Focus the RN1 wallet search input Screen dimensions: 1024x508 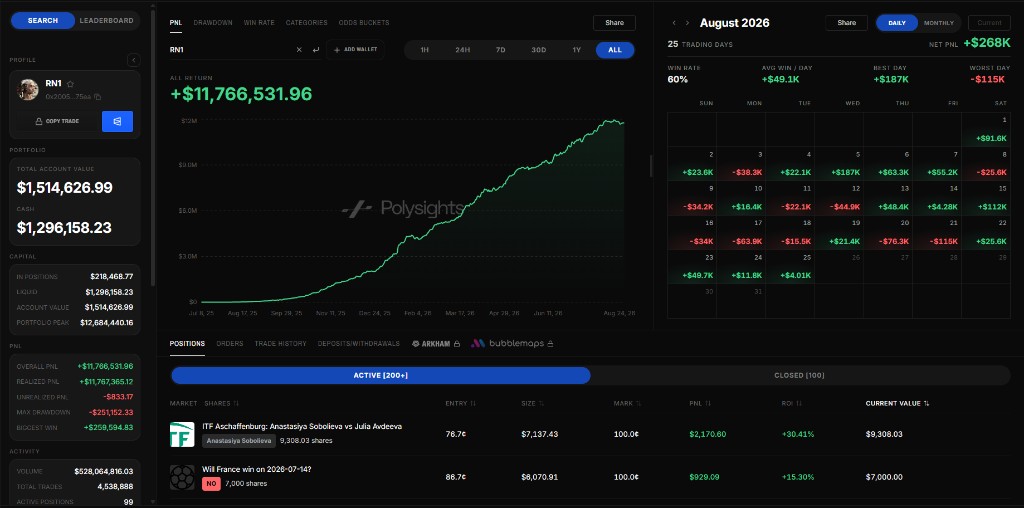coord(230,50)
